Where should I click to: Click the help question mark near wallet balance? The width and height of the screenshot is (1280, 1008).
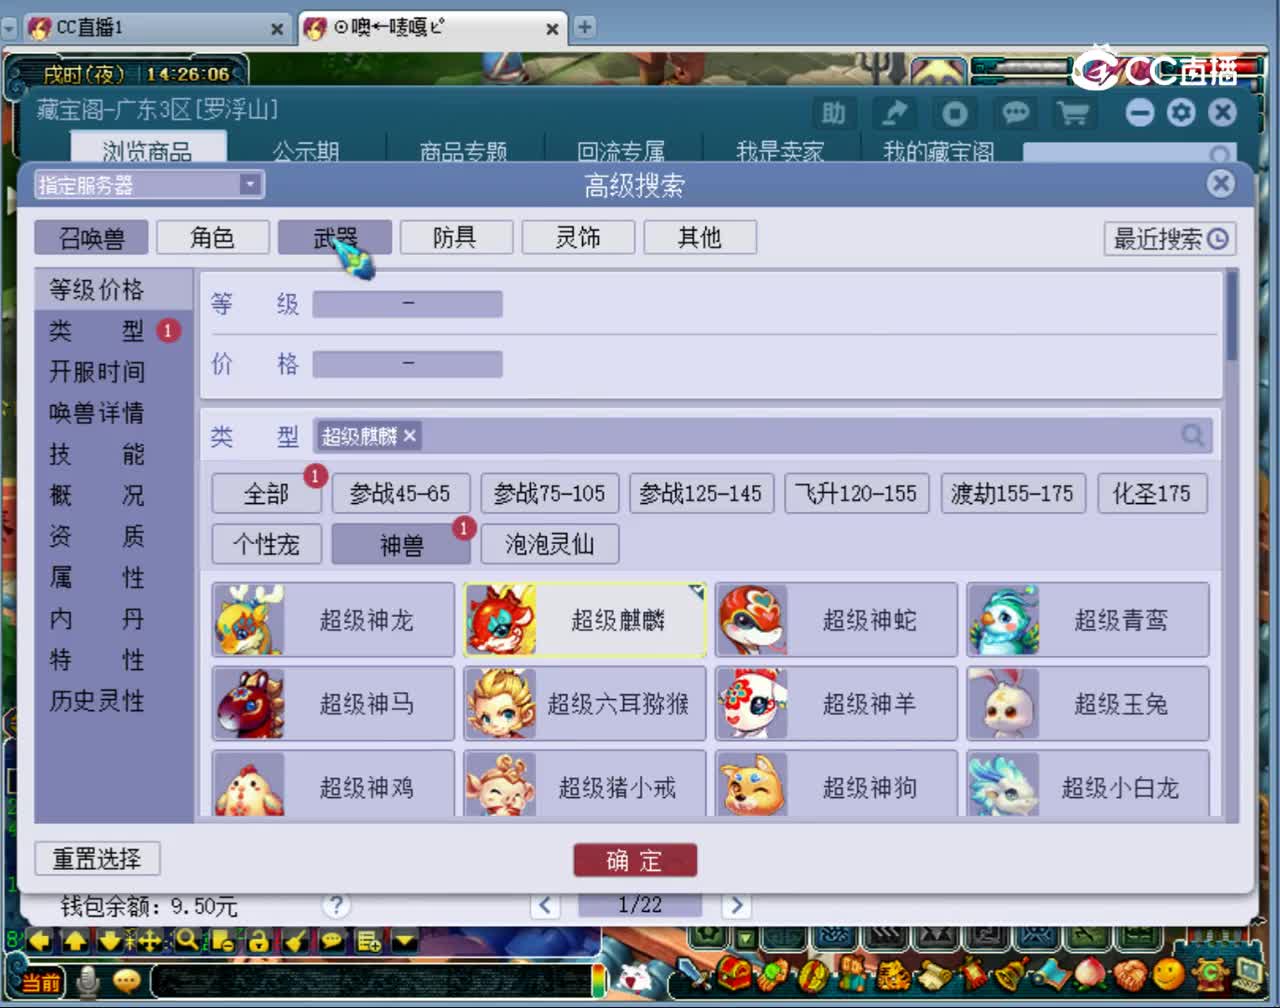tap(337, 906)
